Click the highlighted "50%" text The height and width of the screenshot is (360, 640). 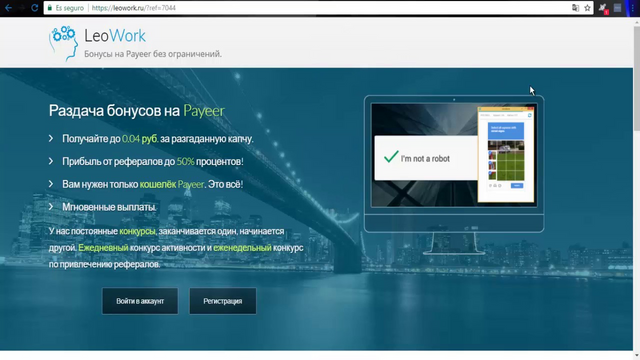pyautogui.click(x=185, y=162)
